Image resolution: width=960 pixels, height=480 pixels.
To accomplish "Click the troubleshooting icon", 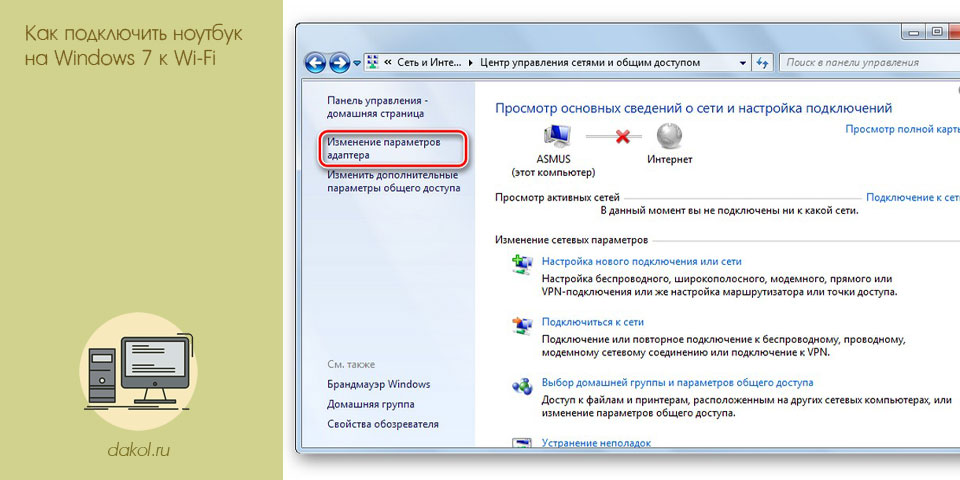I will (522, 443).
